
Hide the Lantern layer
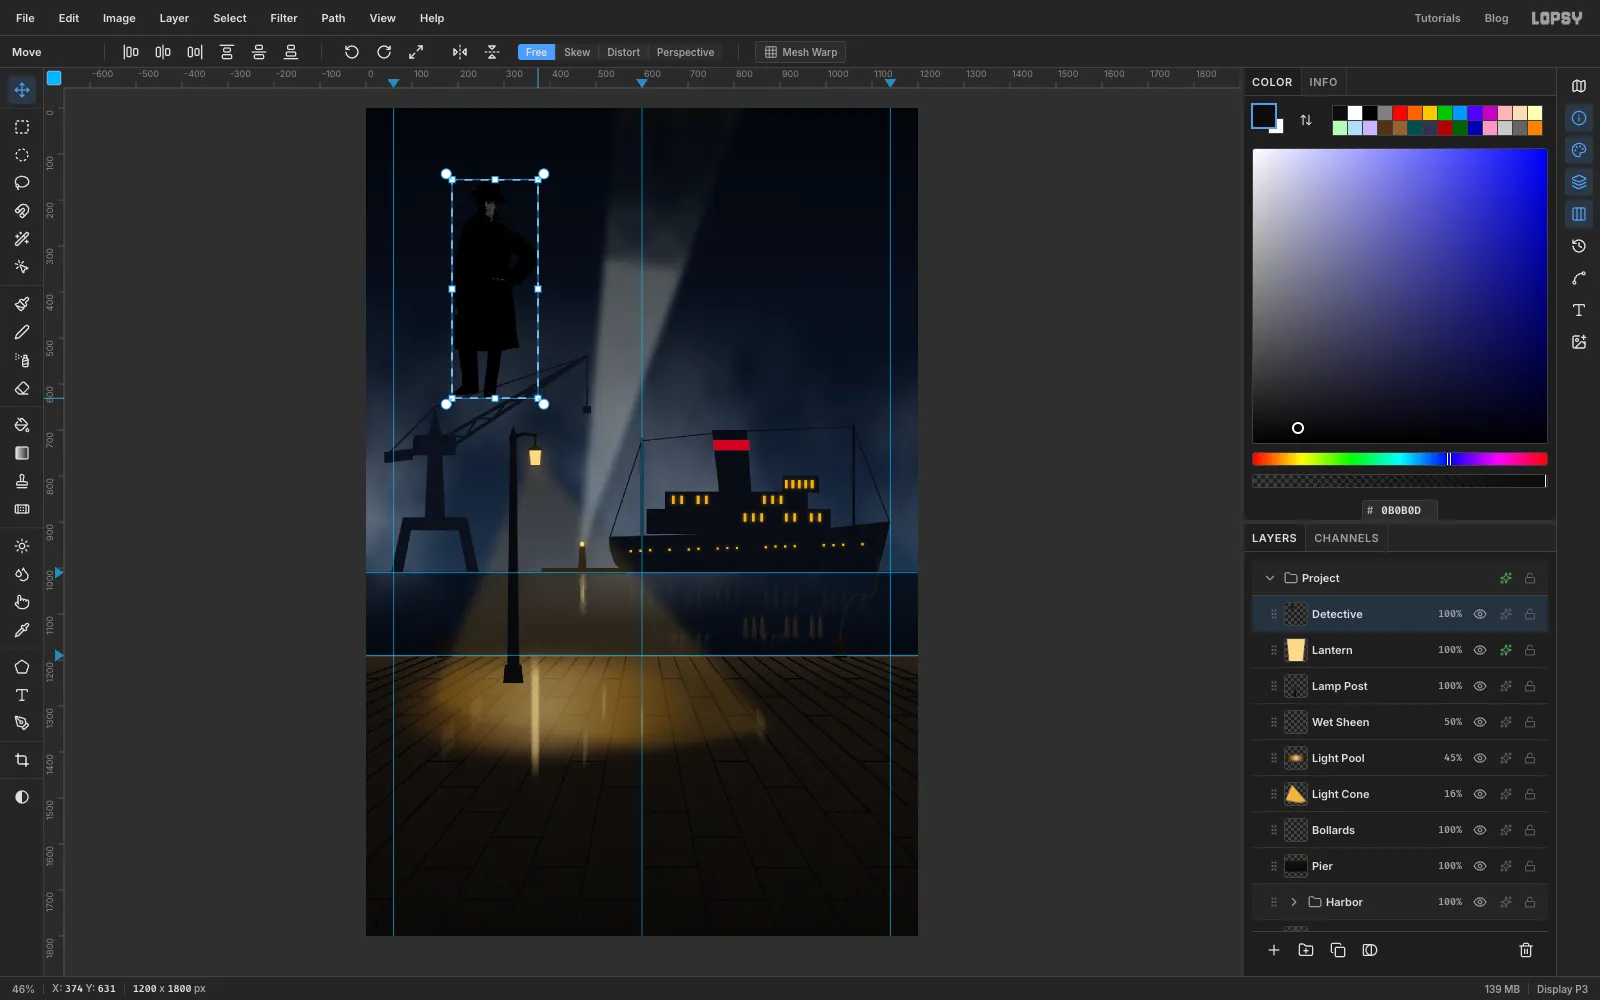(1480, 650)
